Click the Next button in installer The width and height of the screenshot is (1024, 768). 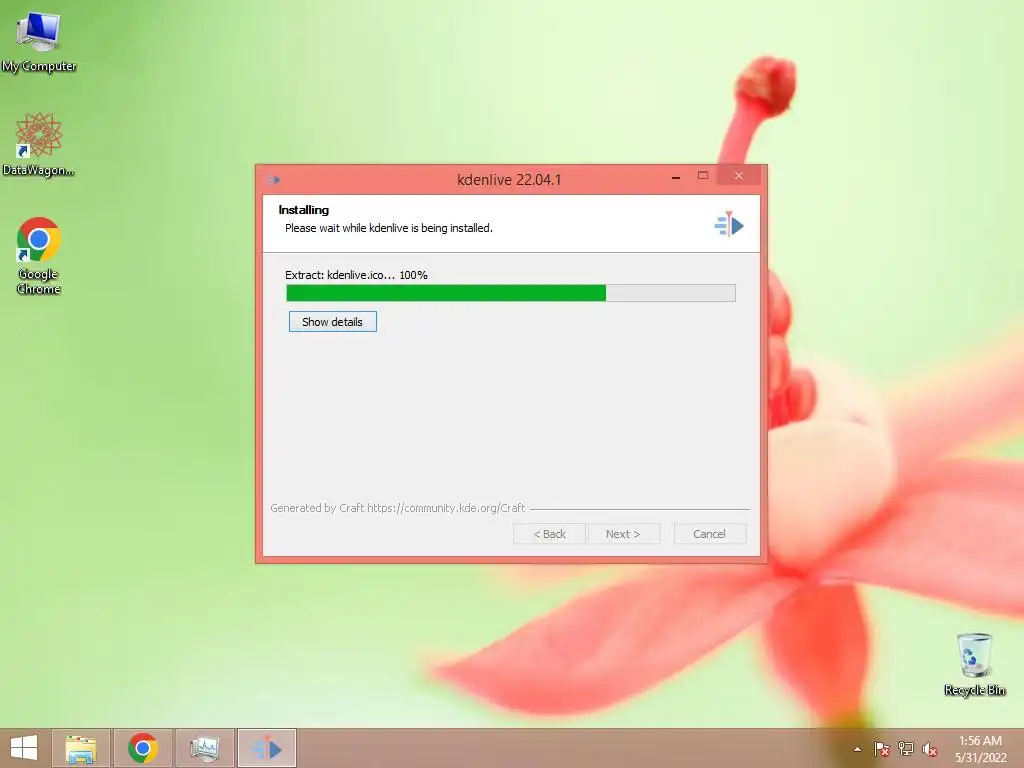[623, 534]
